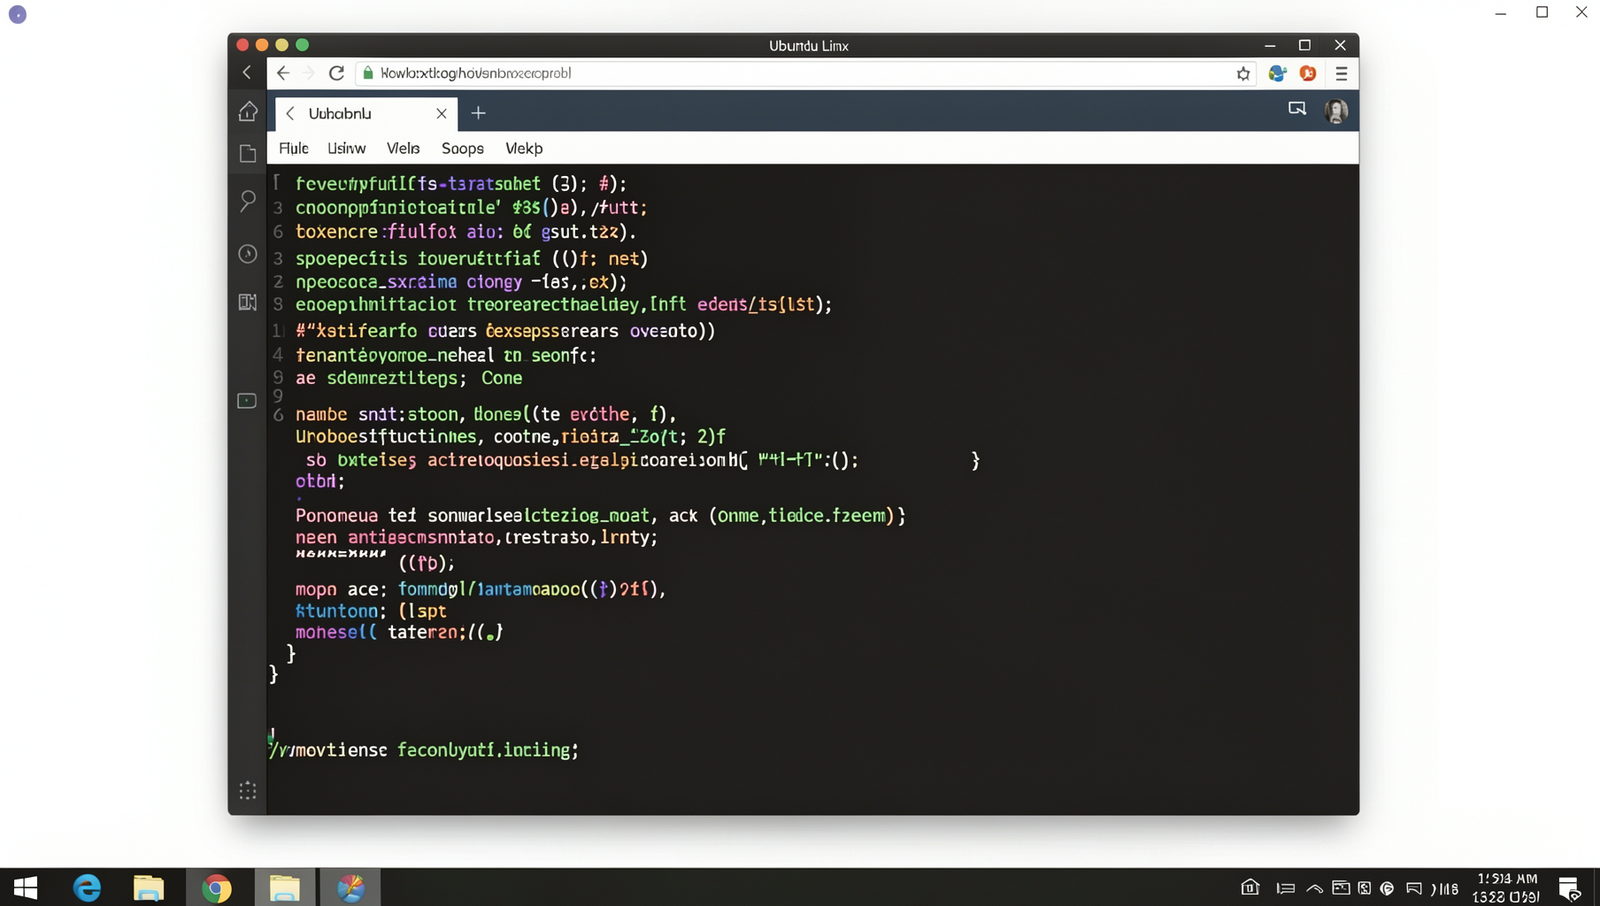Open the dotted grid icon at sidebar bottom
1600x906 pixels.
248,790
